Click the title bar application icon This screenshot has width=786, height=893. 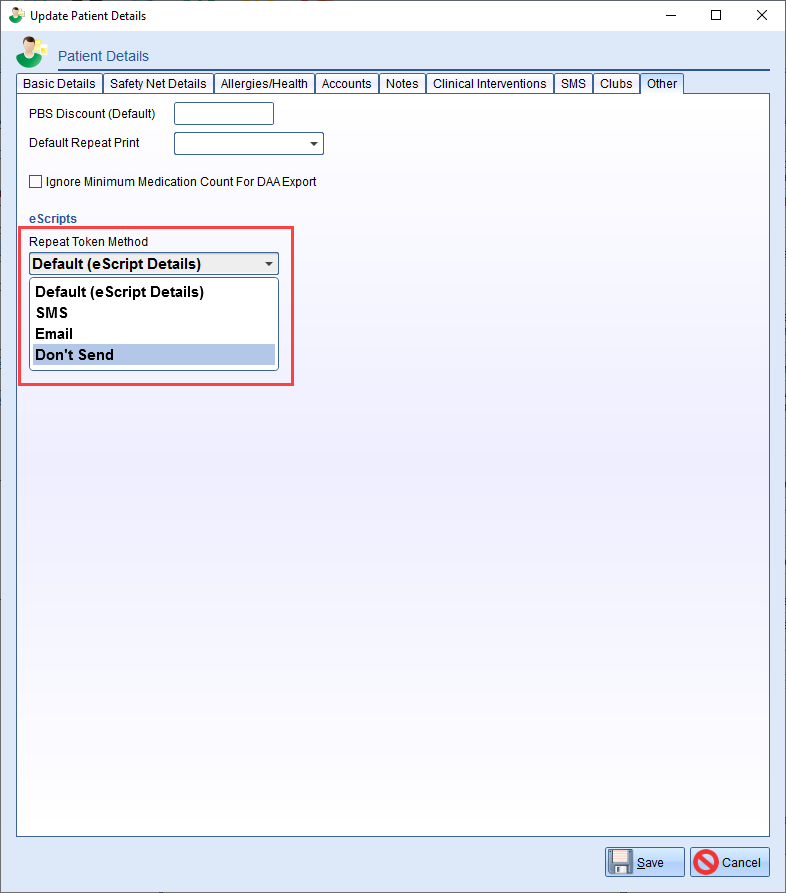17,15
